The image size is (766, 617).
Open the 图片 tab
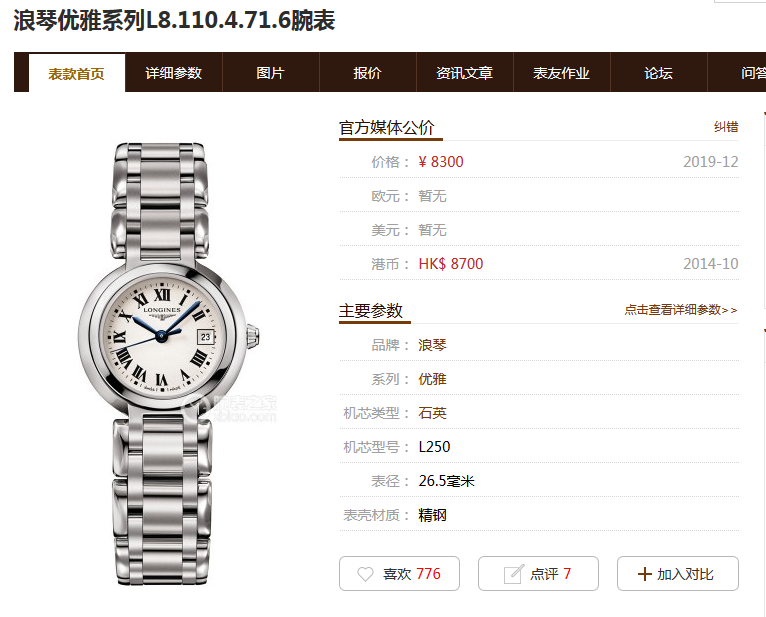271,73
